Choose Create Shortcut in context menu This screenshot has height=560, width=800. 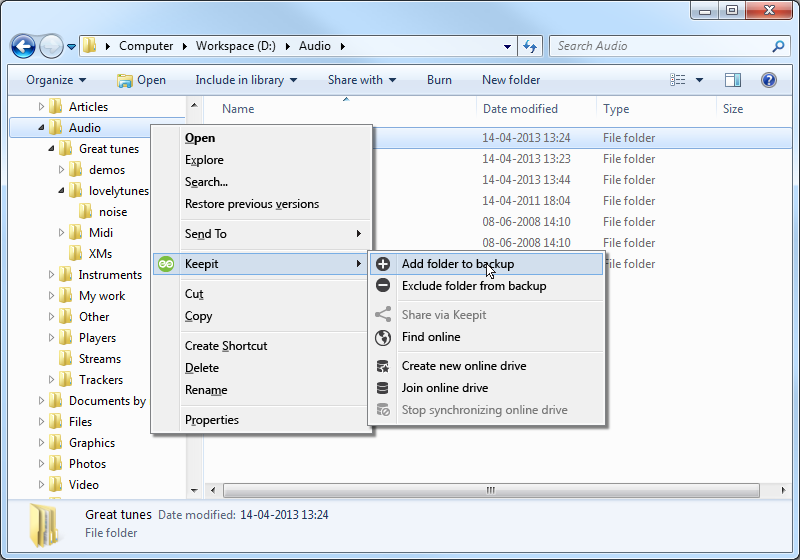pos(262,346)
